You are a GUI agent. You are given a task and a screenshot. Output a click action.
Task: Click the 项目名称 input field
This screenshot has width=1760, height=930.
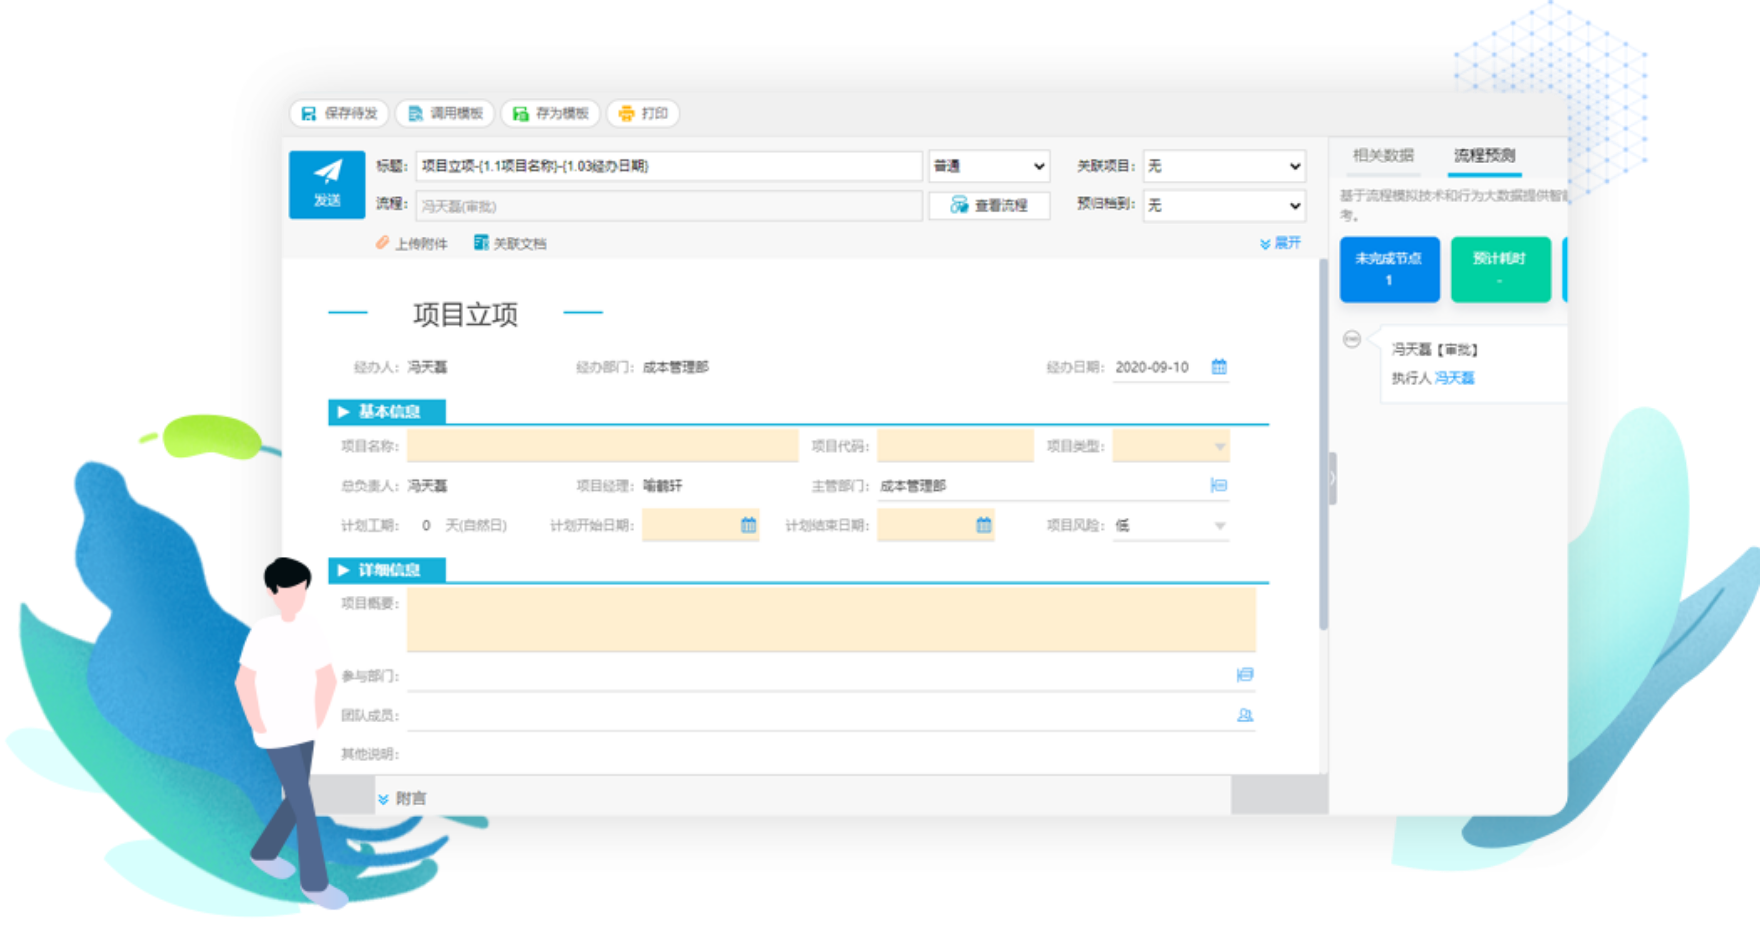[602, 446]
